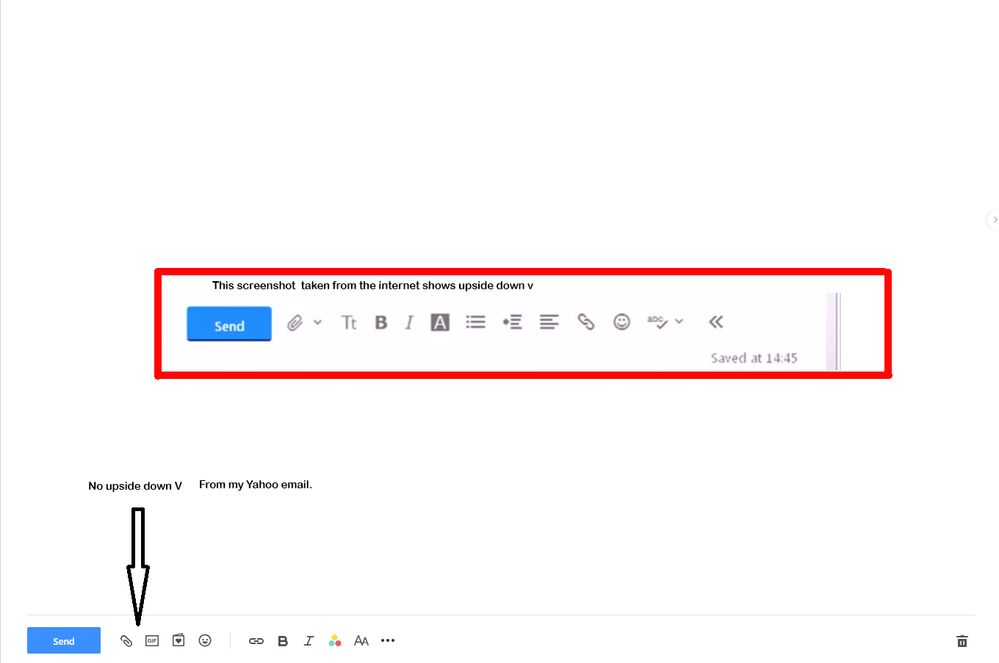
Task: Click the Tt font style icon
Action: click(x=349, y=322)
